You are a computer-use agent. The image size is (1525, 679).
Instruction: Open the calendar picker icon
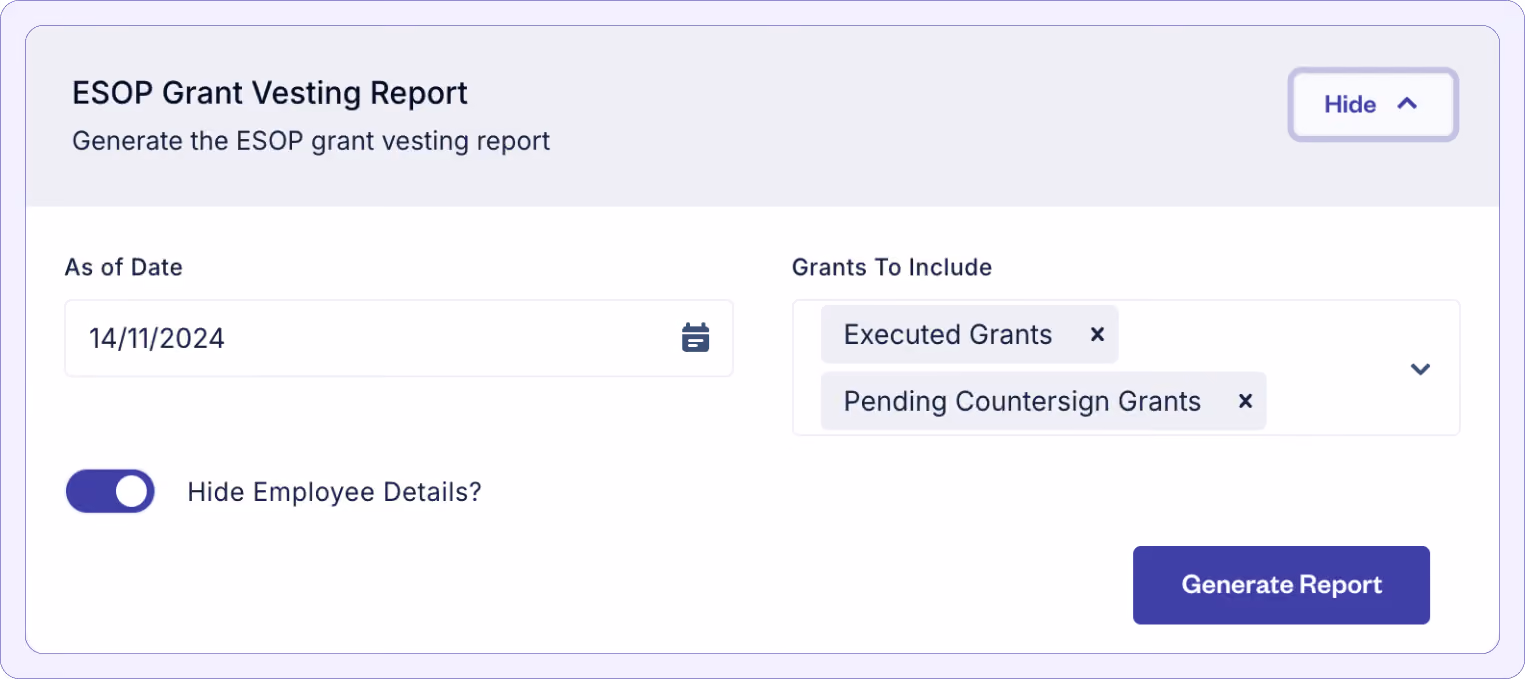click(x=695, y=338)
